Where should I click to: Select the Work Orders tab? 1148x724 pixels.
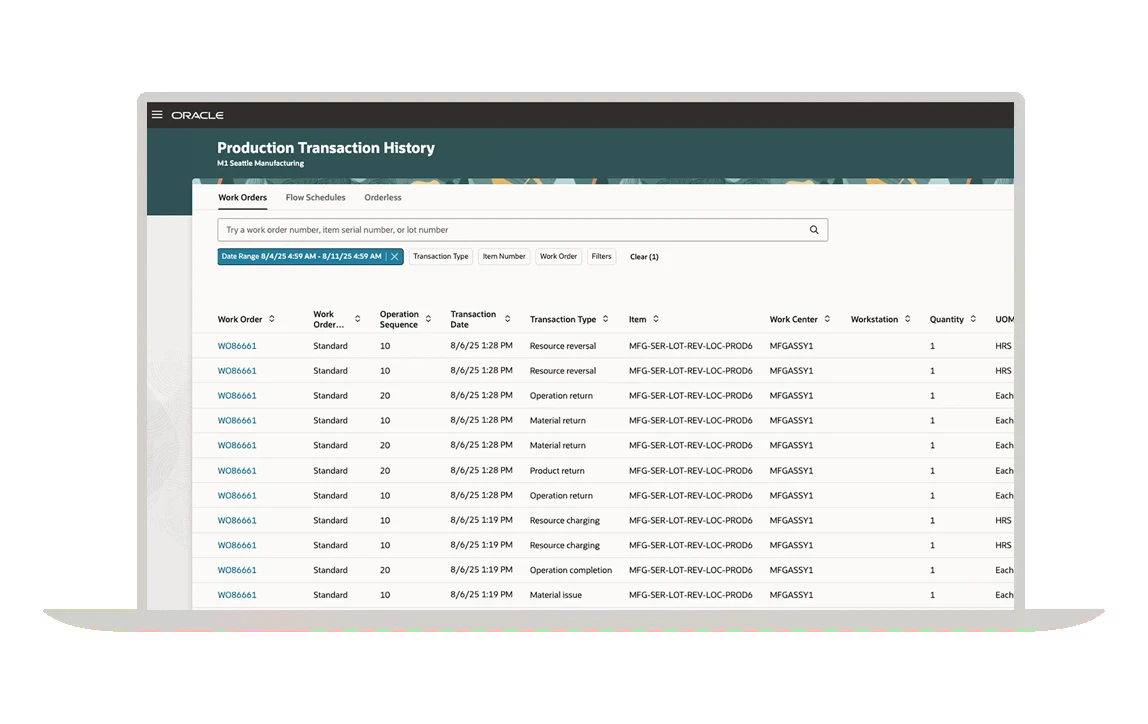coord(242,198)
